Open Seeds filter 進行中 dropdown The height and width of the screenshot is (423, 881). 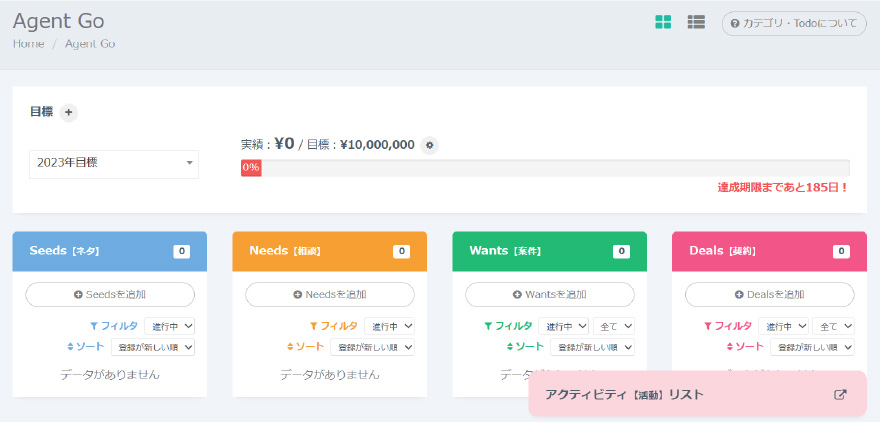tap(169, 326)
